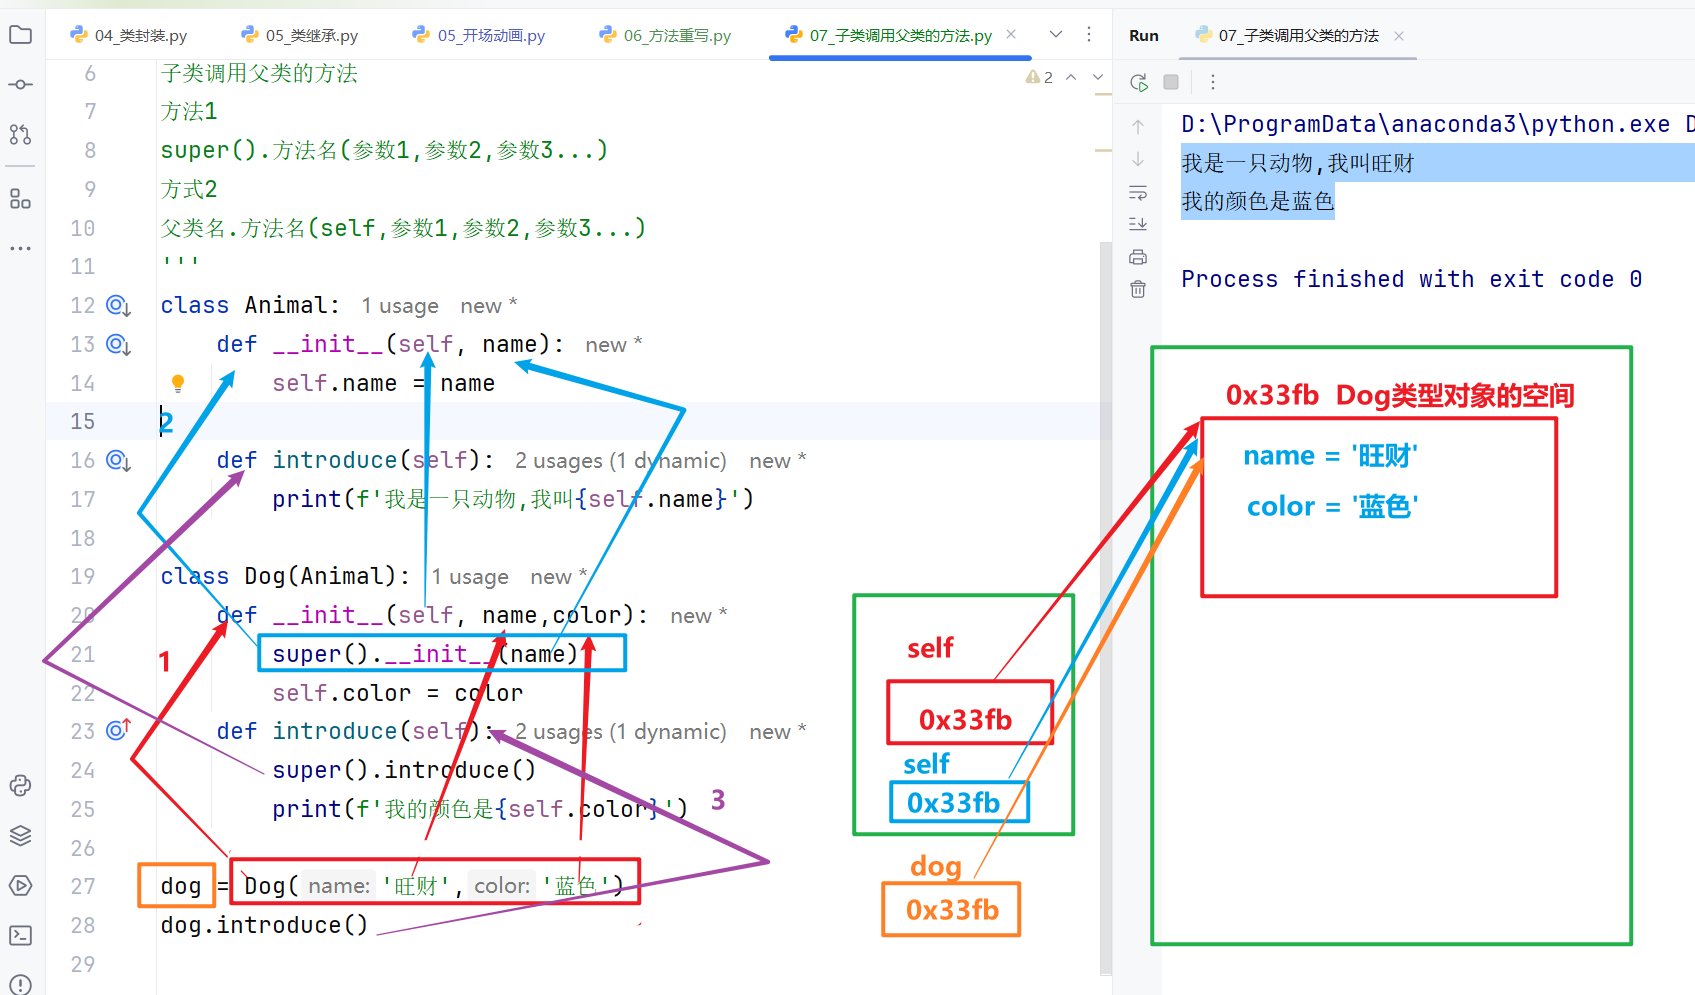
Task: Click the '1 usage' hint beside class Animal
Action: pyautogui.click(x=400, y=306)
